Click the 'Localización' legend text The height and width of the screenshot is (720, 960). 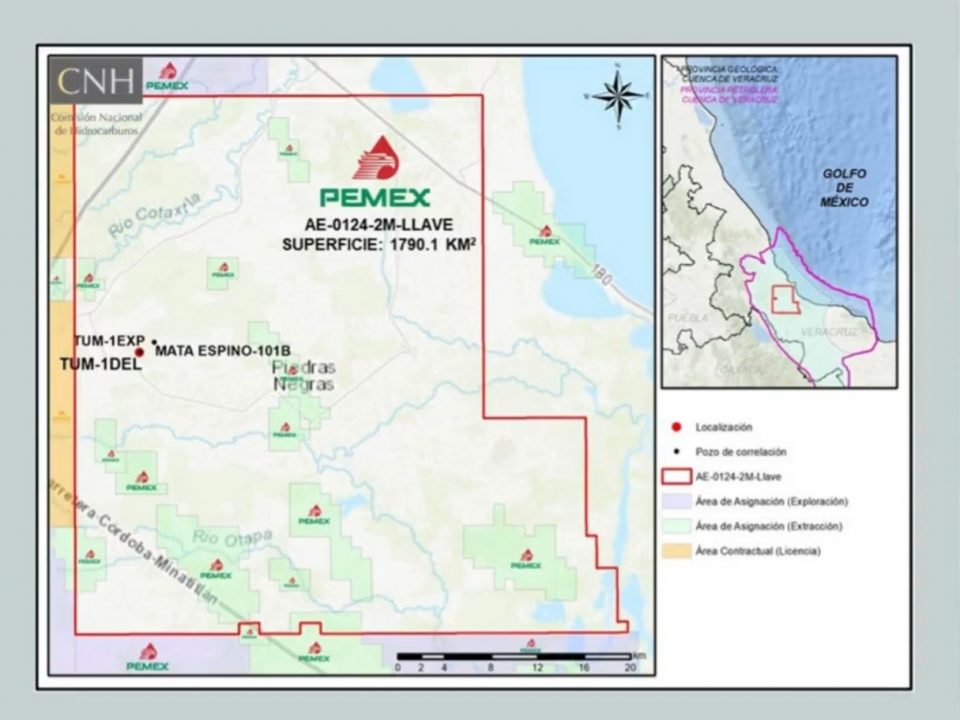[x=724, y=427]
